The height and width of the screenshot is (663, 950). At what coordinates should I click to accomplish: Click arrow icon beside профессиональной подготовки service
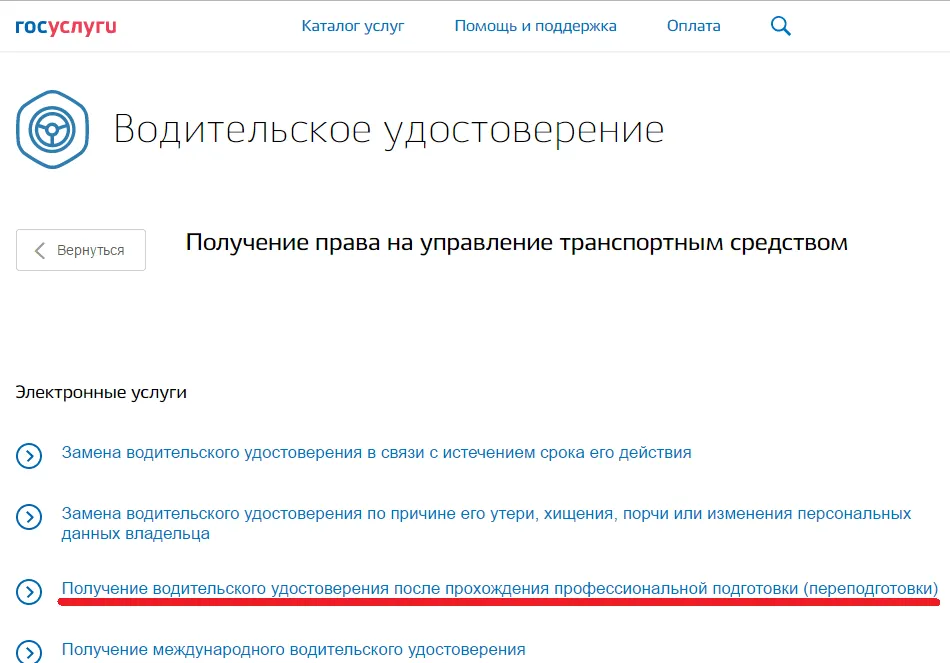(x=29, y=592)
